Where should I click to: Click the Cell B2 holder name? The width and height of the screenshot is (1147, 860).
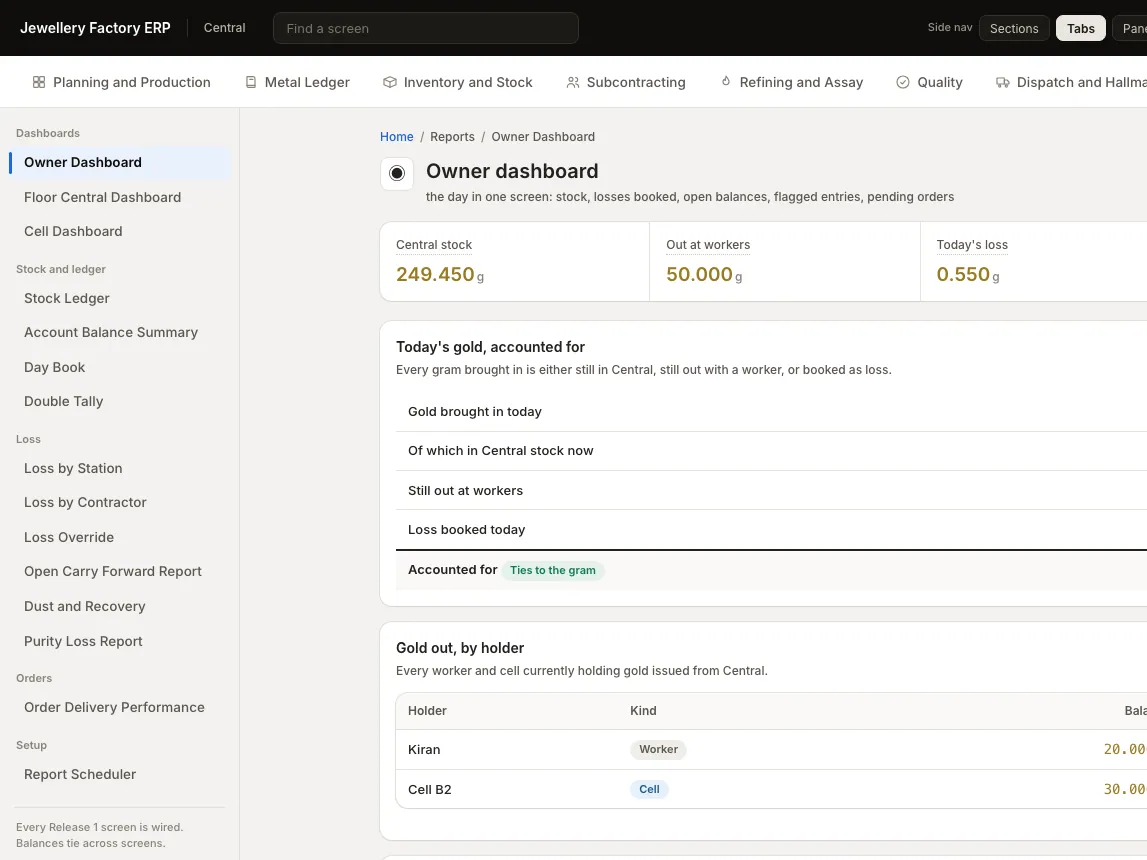point(429,790)
